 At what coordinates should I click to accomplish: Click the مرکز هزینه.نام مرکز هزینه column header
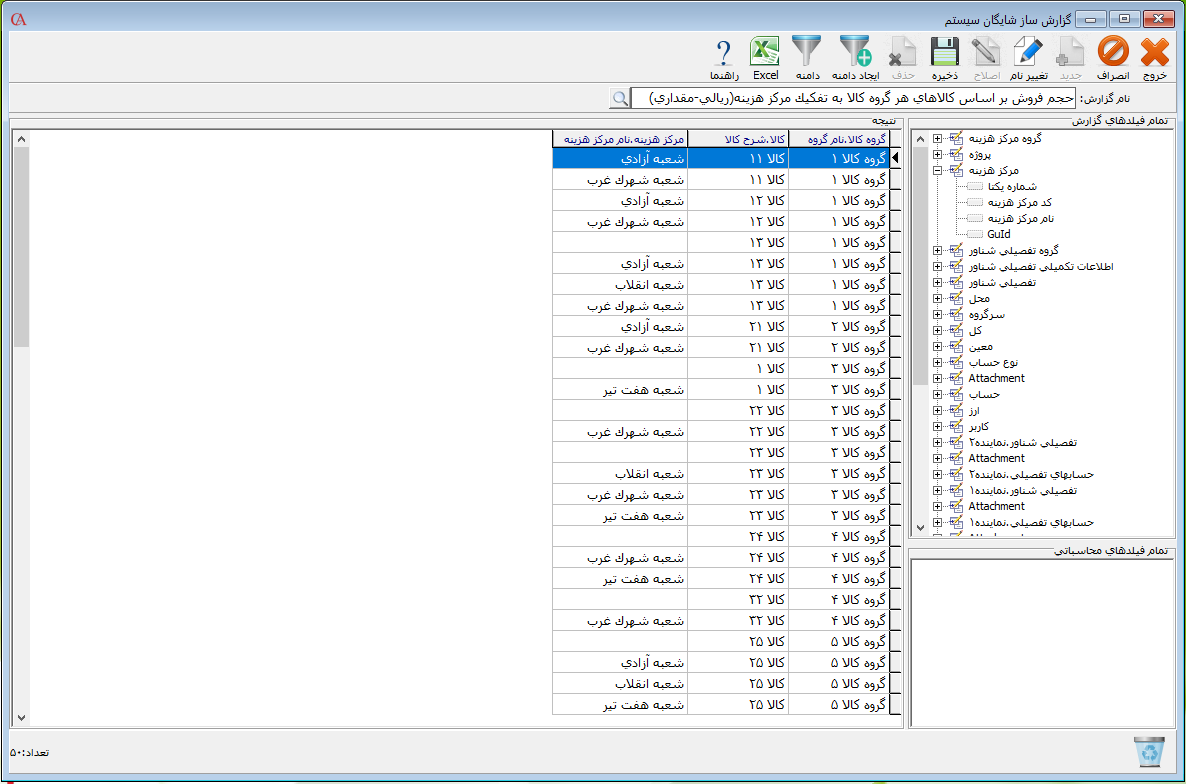620,139
